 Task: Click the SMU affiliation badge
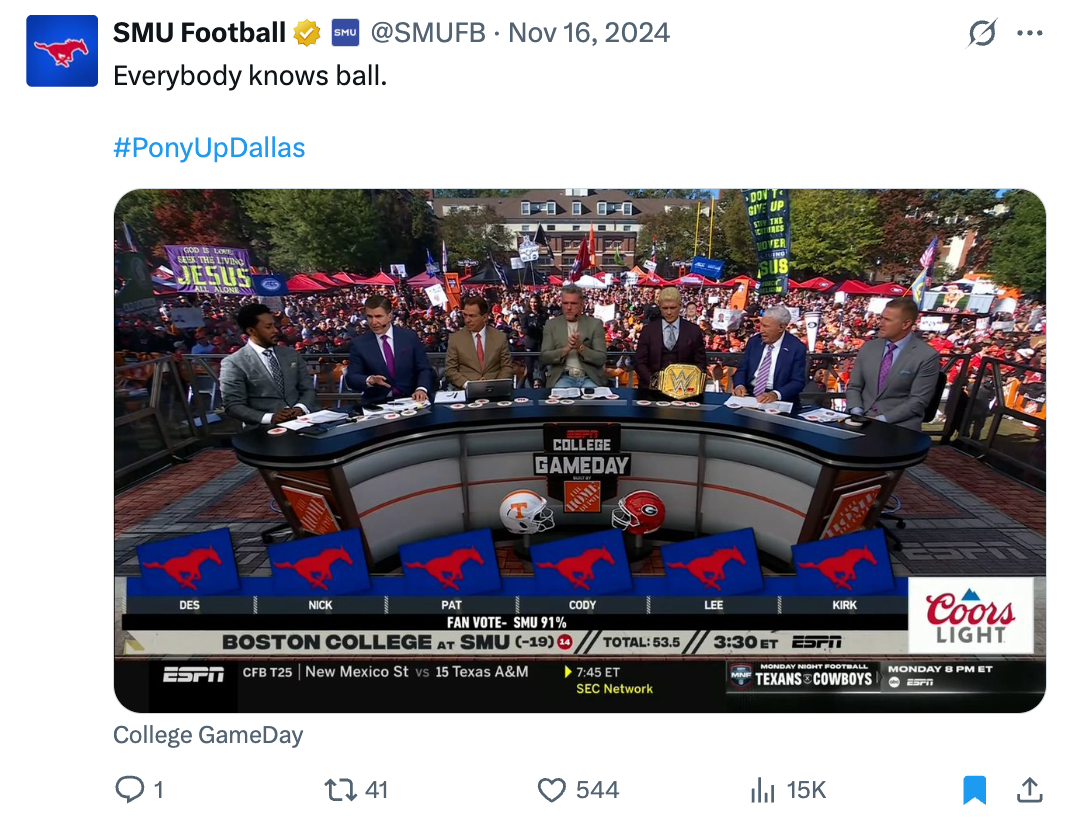coord(345,33)
